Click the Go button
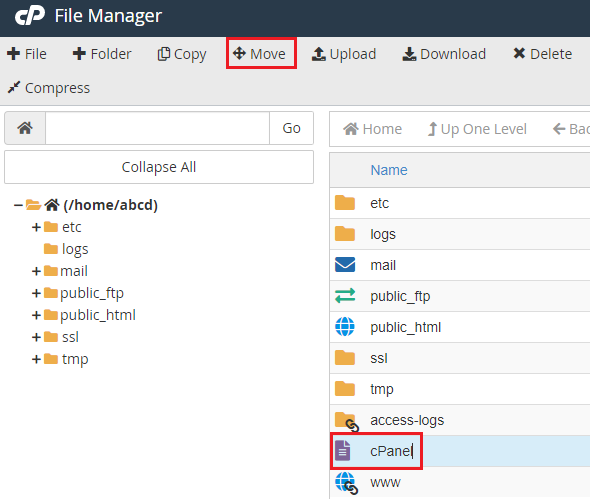 [x=291, y=128]
